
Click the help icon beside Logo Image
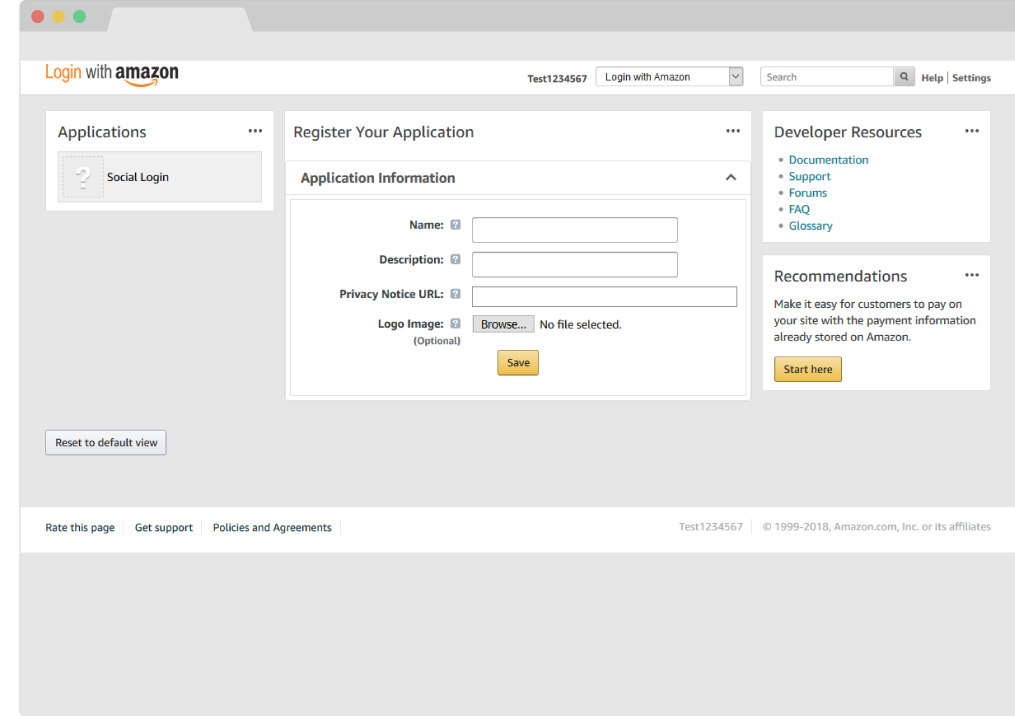(455, 324)
